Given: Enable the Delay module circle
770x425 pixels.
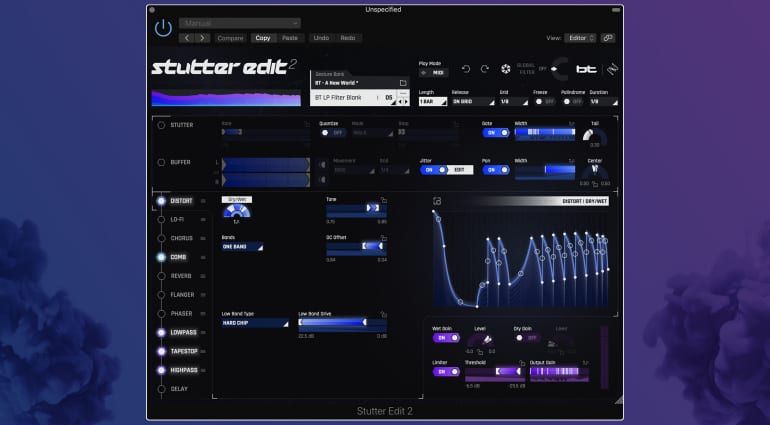Looking at the screenshot, I should (161, 389).
